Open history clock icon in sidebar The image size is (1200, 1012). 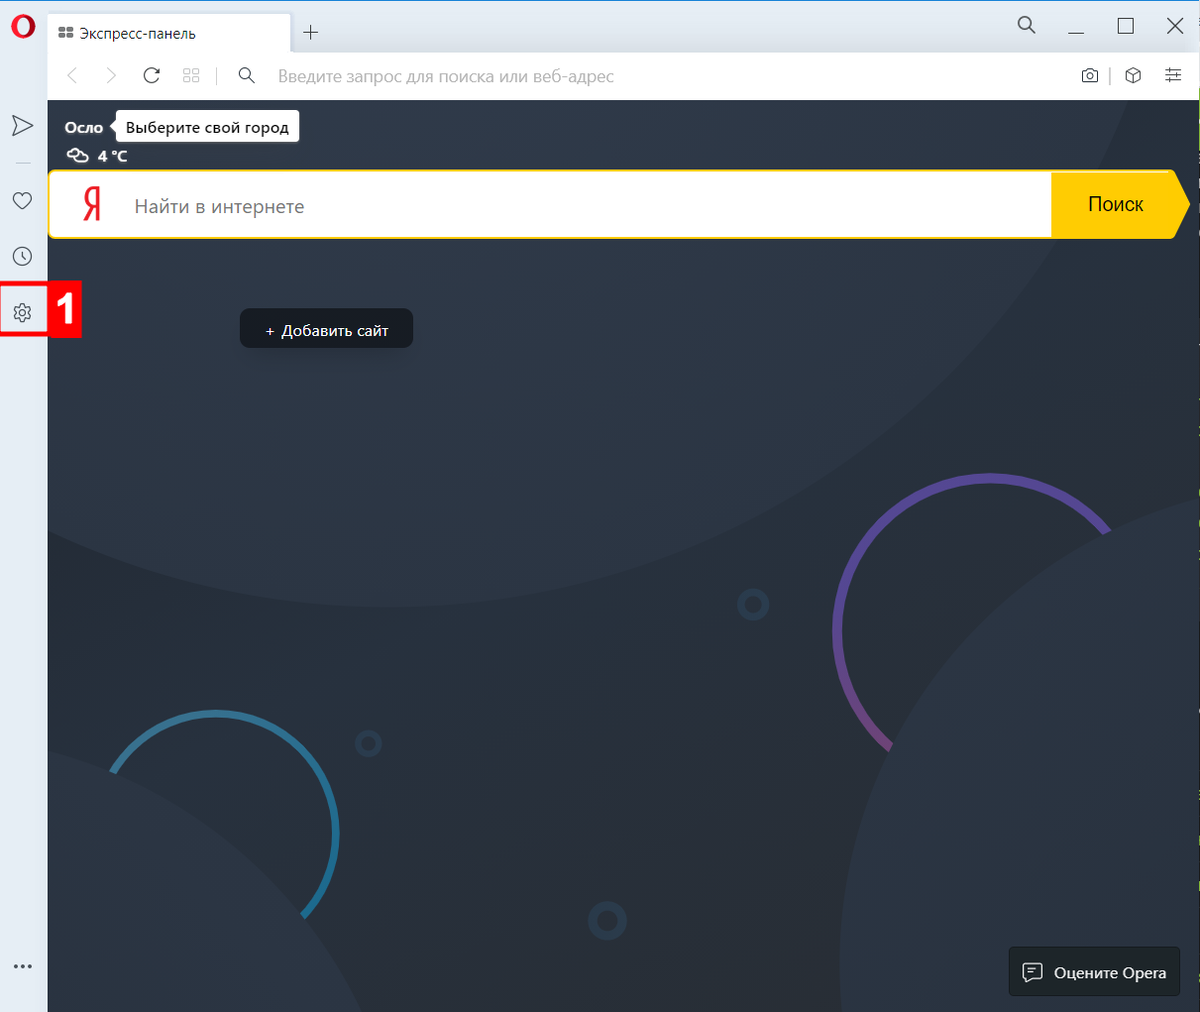coord(22,257)
